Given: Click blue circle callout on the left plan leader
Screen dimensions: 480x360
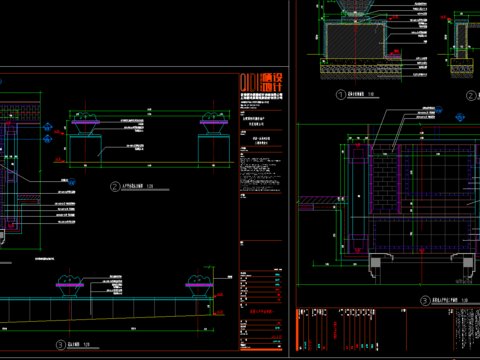Looking at the screenshot, I should coord(72,182).
